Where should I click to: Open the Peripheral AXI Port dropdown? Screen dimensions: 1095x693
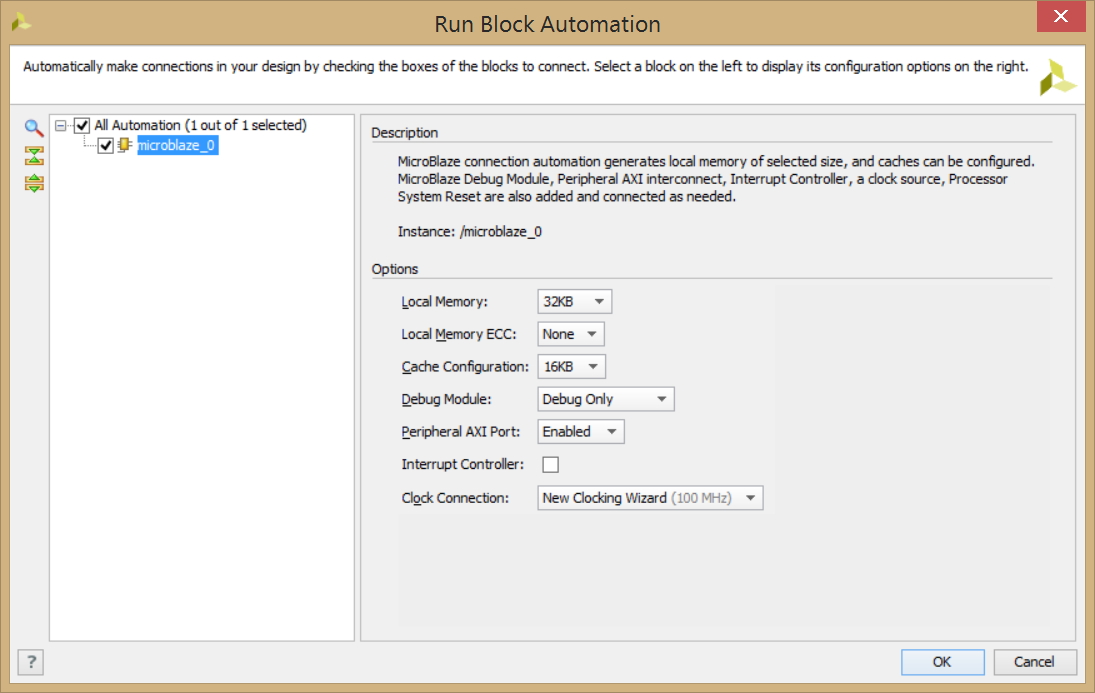(x=580, y=432)
